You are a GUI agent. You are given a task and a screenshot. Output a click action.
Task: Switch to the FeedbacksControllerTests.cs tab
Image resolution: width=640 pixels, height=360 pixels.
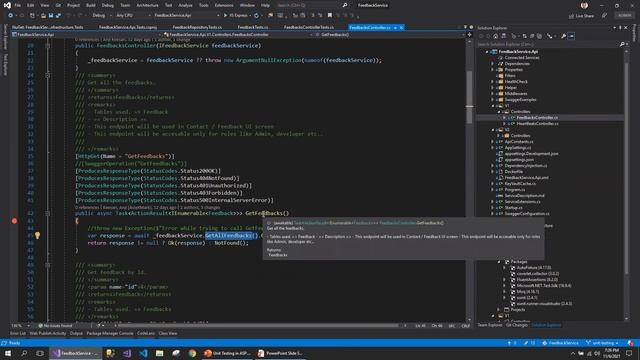(x=309, y=27)
